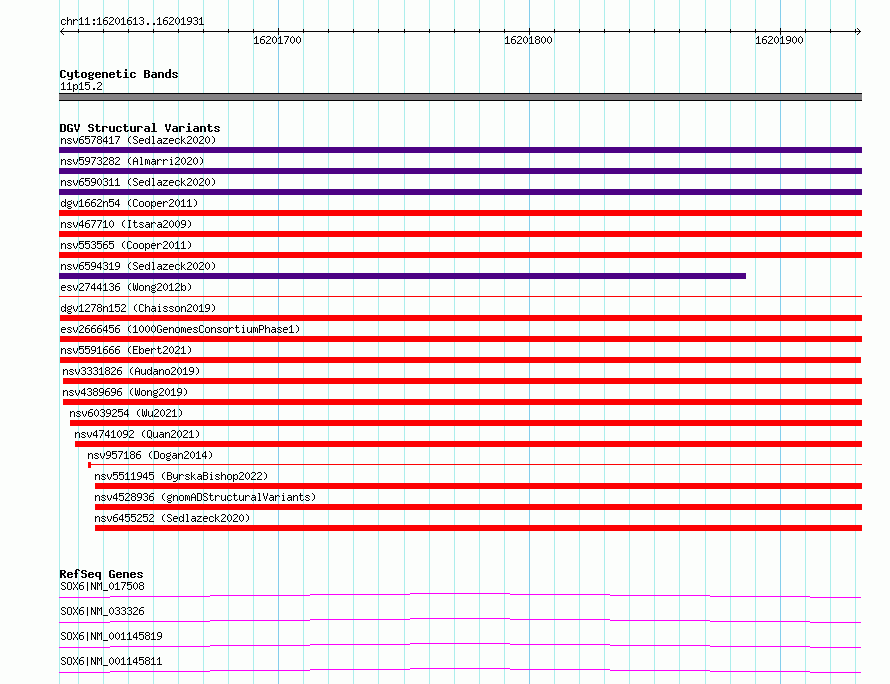
Task: Open variant nsv5511945 (ByrskaBishop2022) label
Action: pos(181,476)
